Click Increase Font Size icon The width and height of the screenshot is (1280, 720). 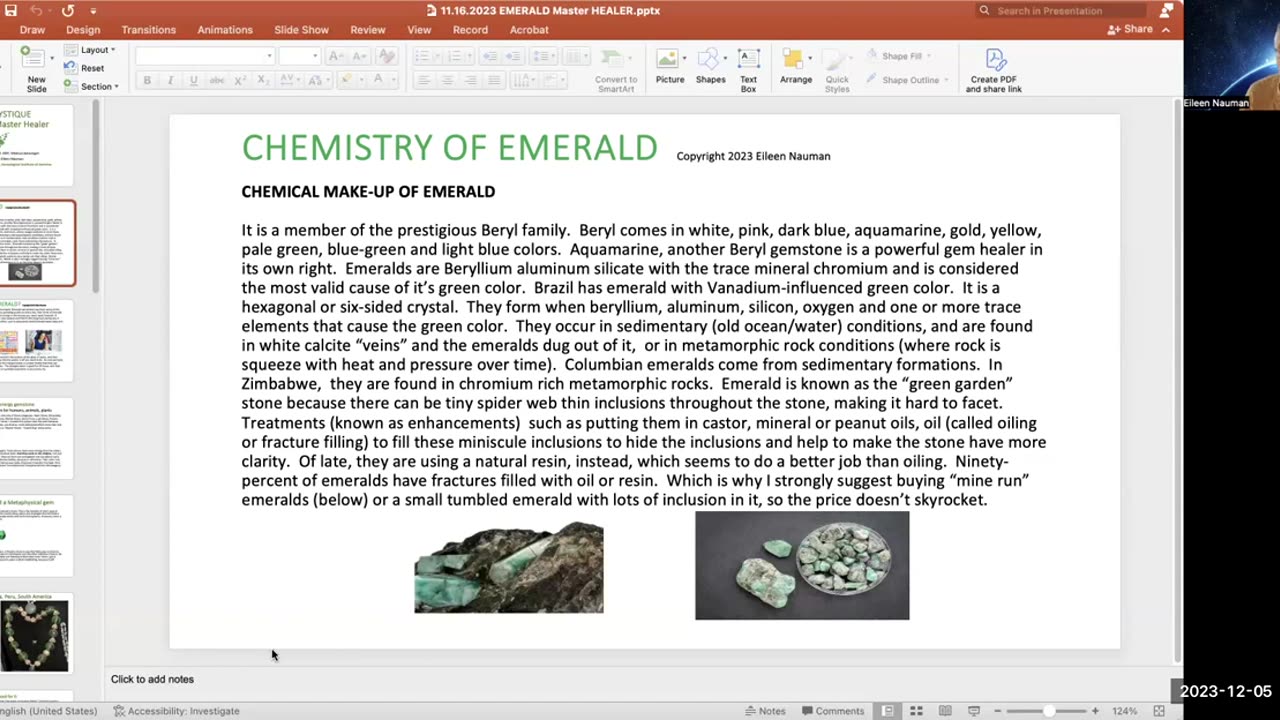click(x=336, y=56)
